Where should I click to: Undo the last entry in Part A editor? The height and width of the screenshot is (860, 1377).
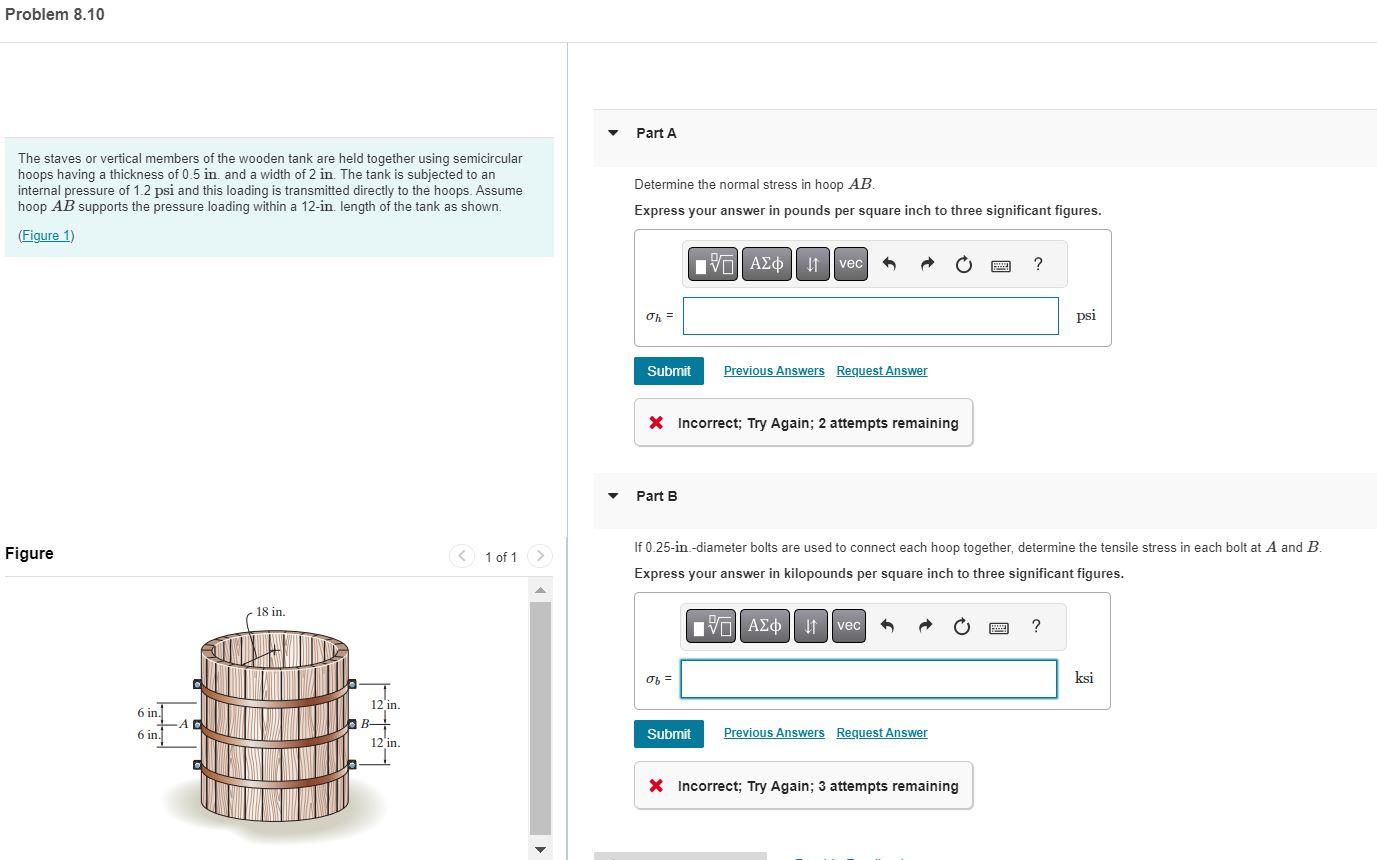[x=889, y=263]
